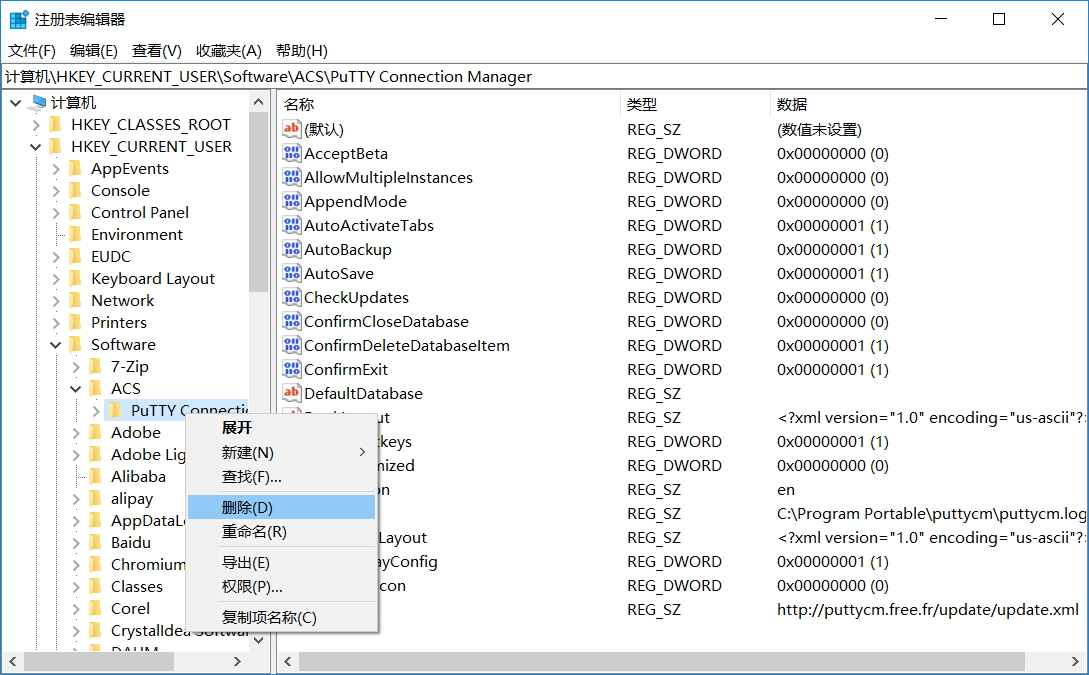Collapse the Software tree node
1089x675 pixels.
pyautogui.click(x=57, y=344)
